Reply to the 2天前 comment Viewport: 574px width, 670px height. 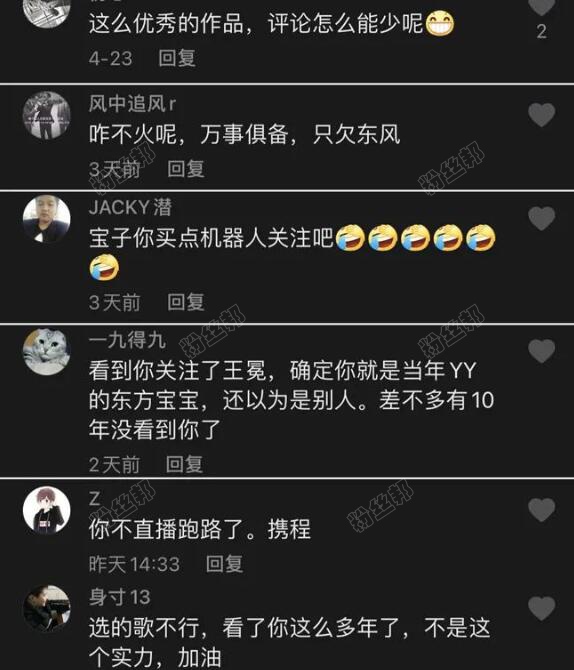pos(184,464)
